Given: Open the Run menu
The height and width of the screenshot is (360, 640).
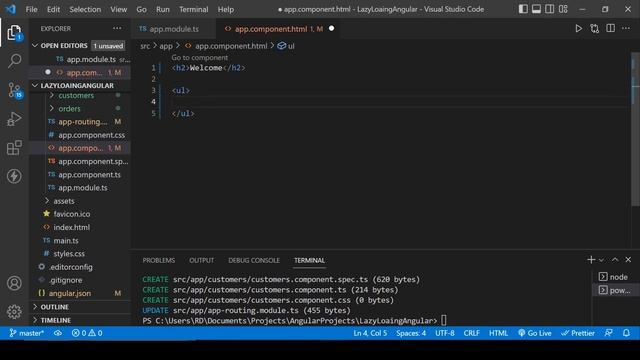Looking at the screenshot, I should 162,9.
